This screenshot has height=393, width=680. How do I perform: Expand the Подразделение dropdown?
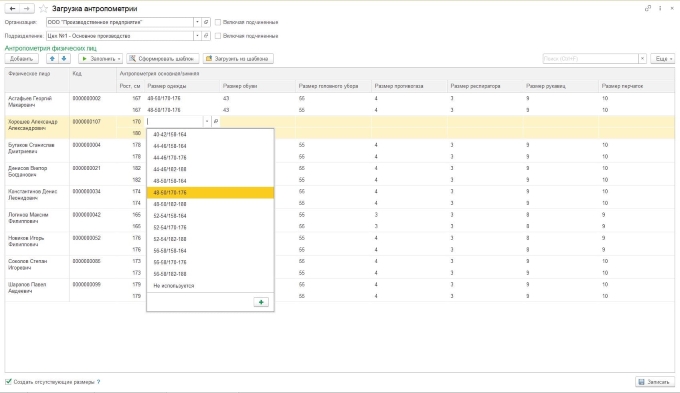click(197, 36)
